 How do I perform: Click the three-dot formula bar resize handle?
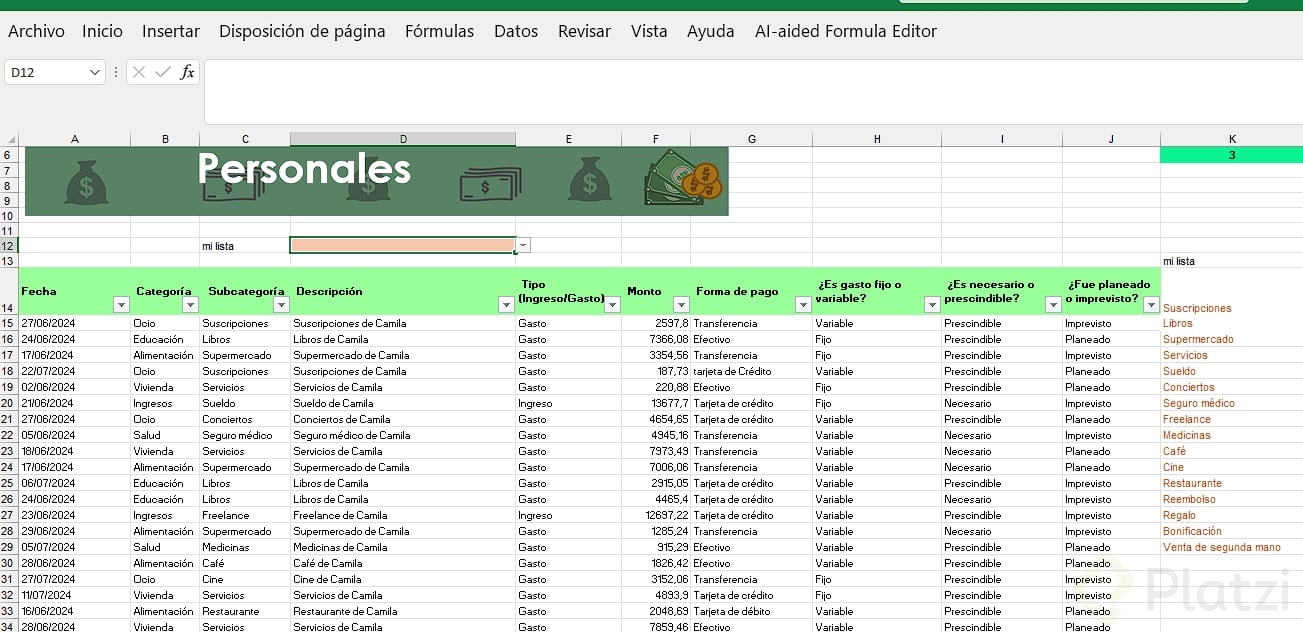116,72
